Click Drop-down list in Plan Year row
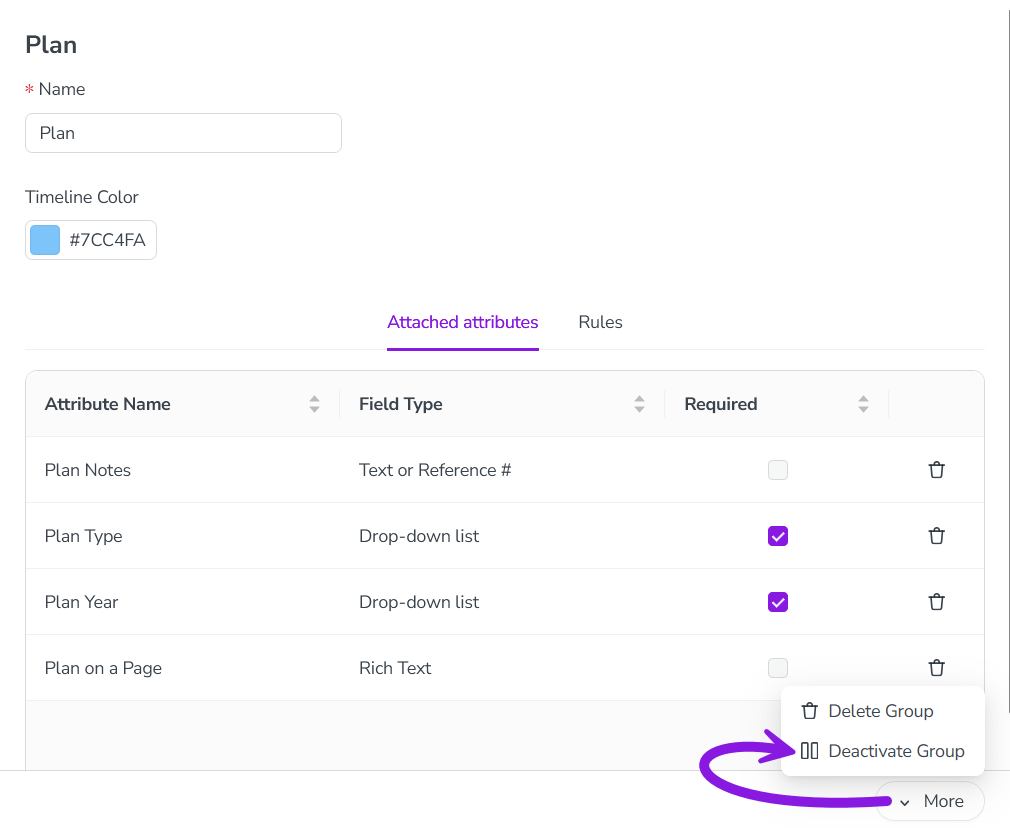 [x=419, y=602]
